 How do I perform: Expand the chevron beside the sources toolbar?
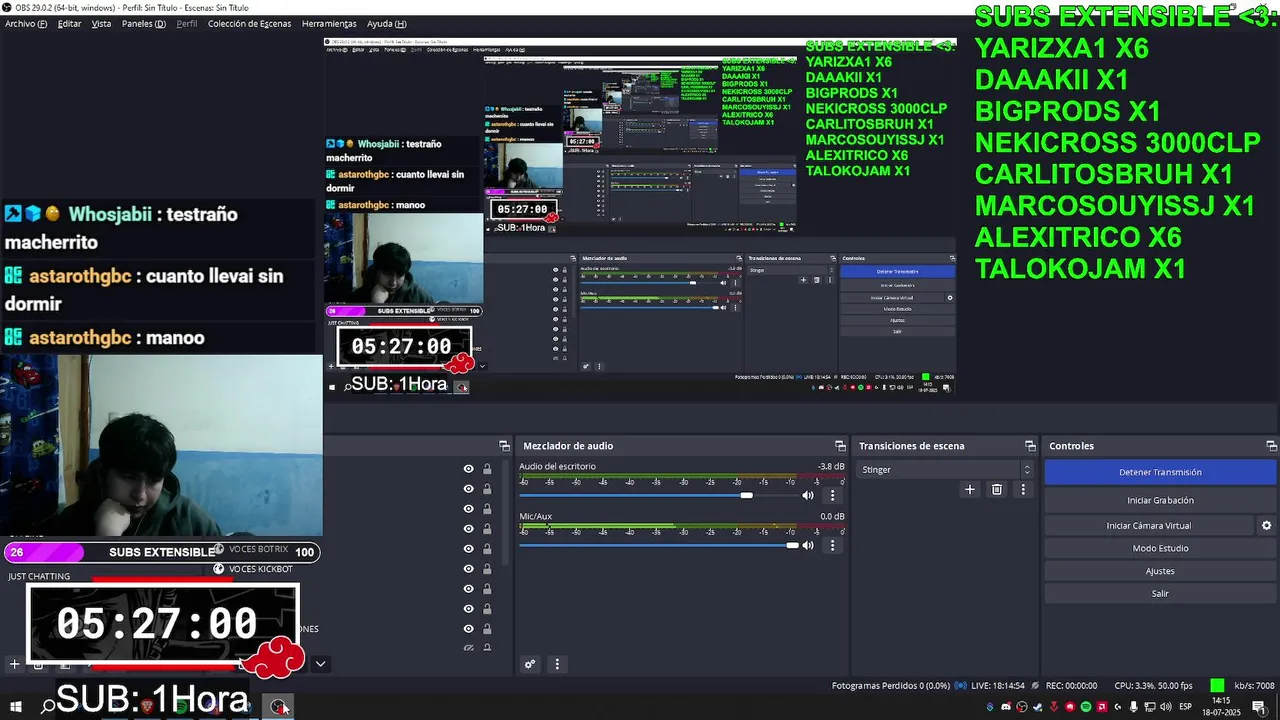point(320,663)
